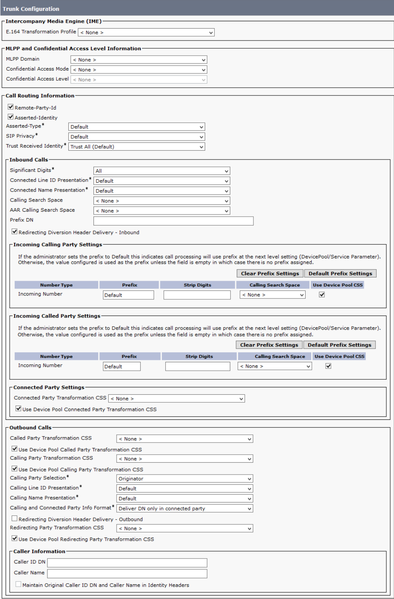Open E.164 Transformation Profile dropdown
394x599 pixels.
point(146,32)
